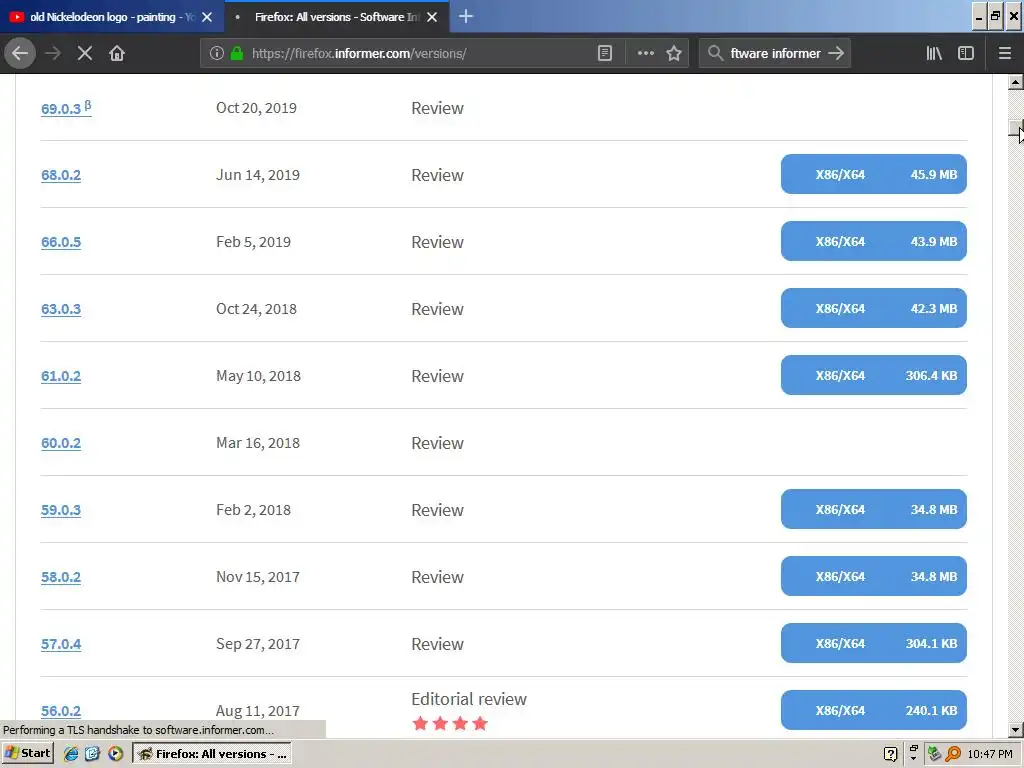The height and width of the screenshot is (768, 1024).
Task: Open version 68.0.2 link
Action: click(x=61, y=175)
